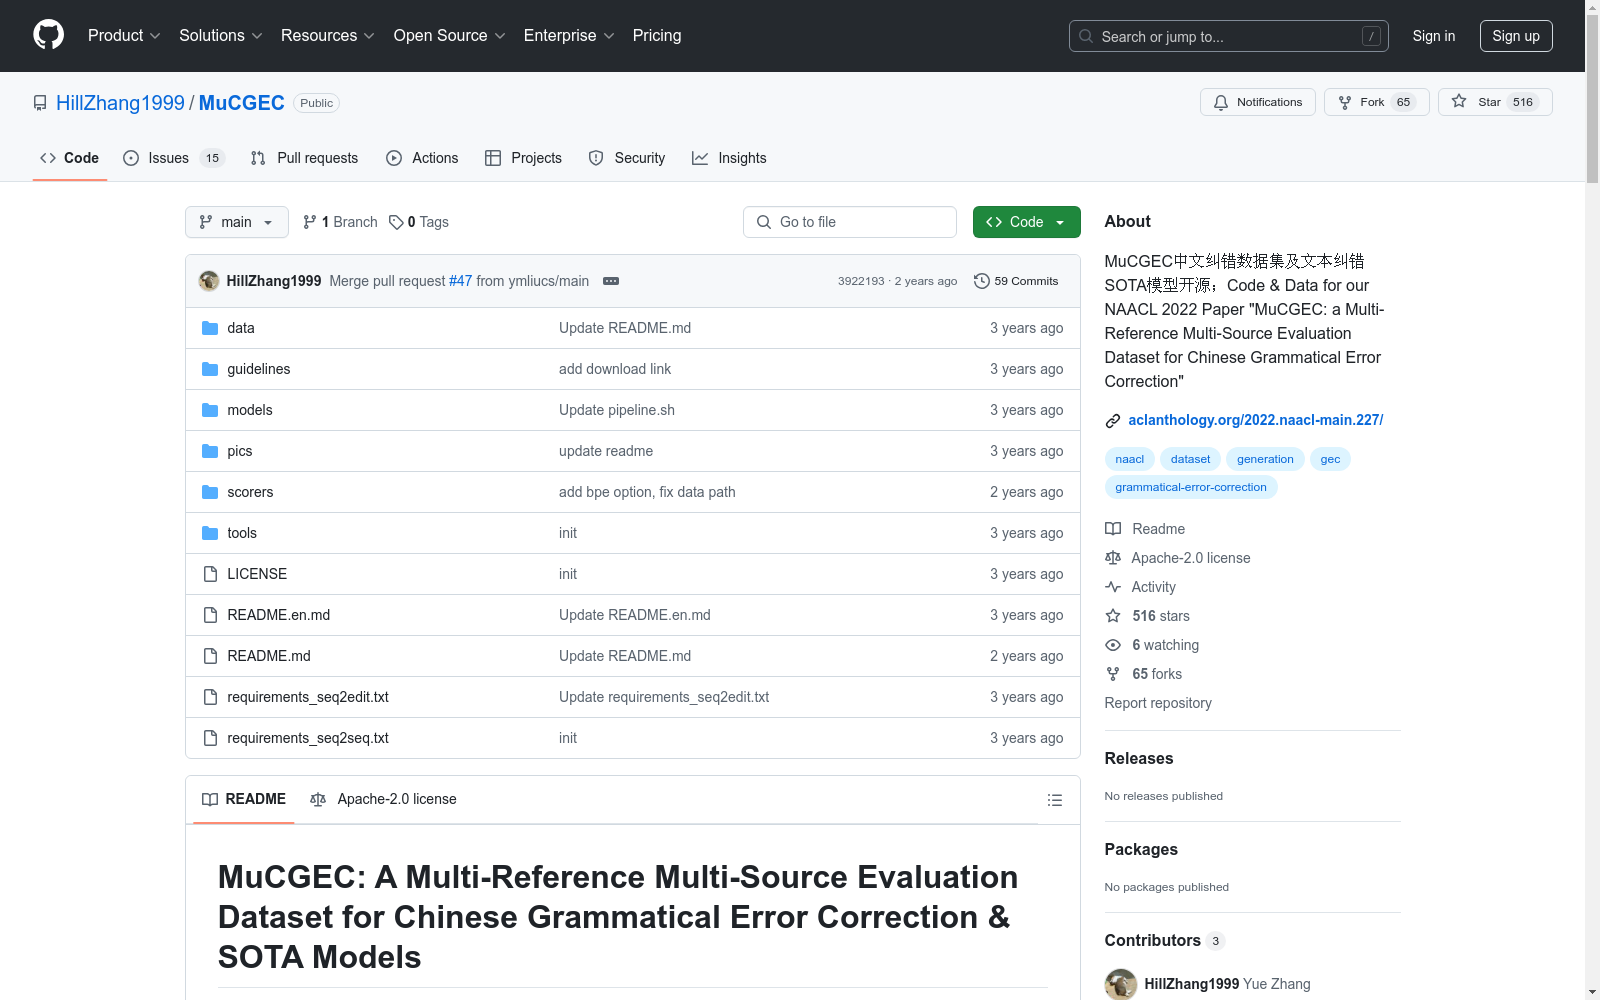
Task: Select the Code repository tab
Action: pyautogui.click(x=69, y=158)
